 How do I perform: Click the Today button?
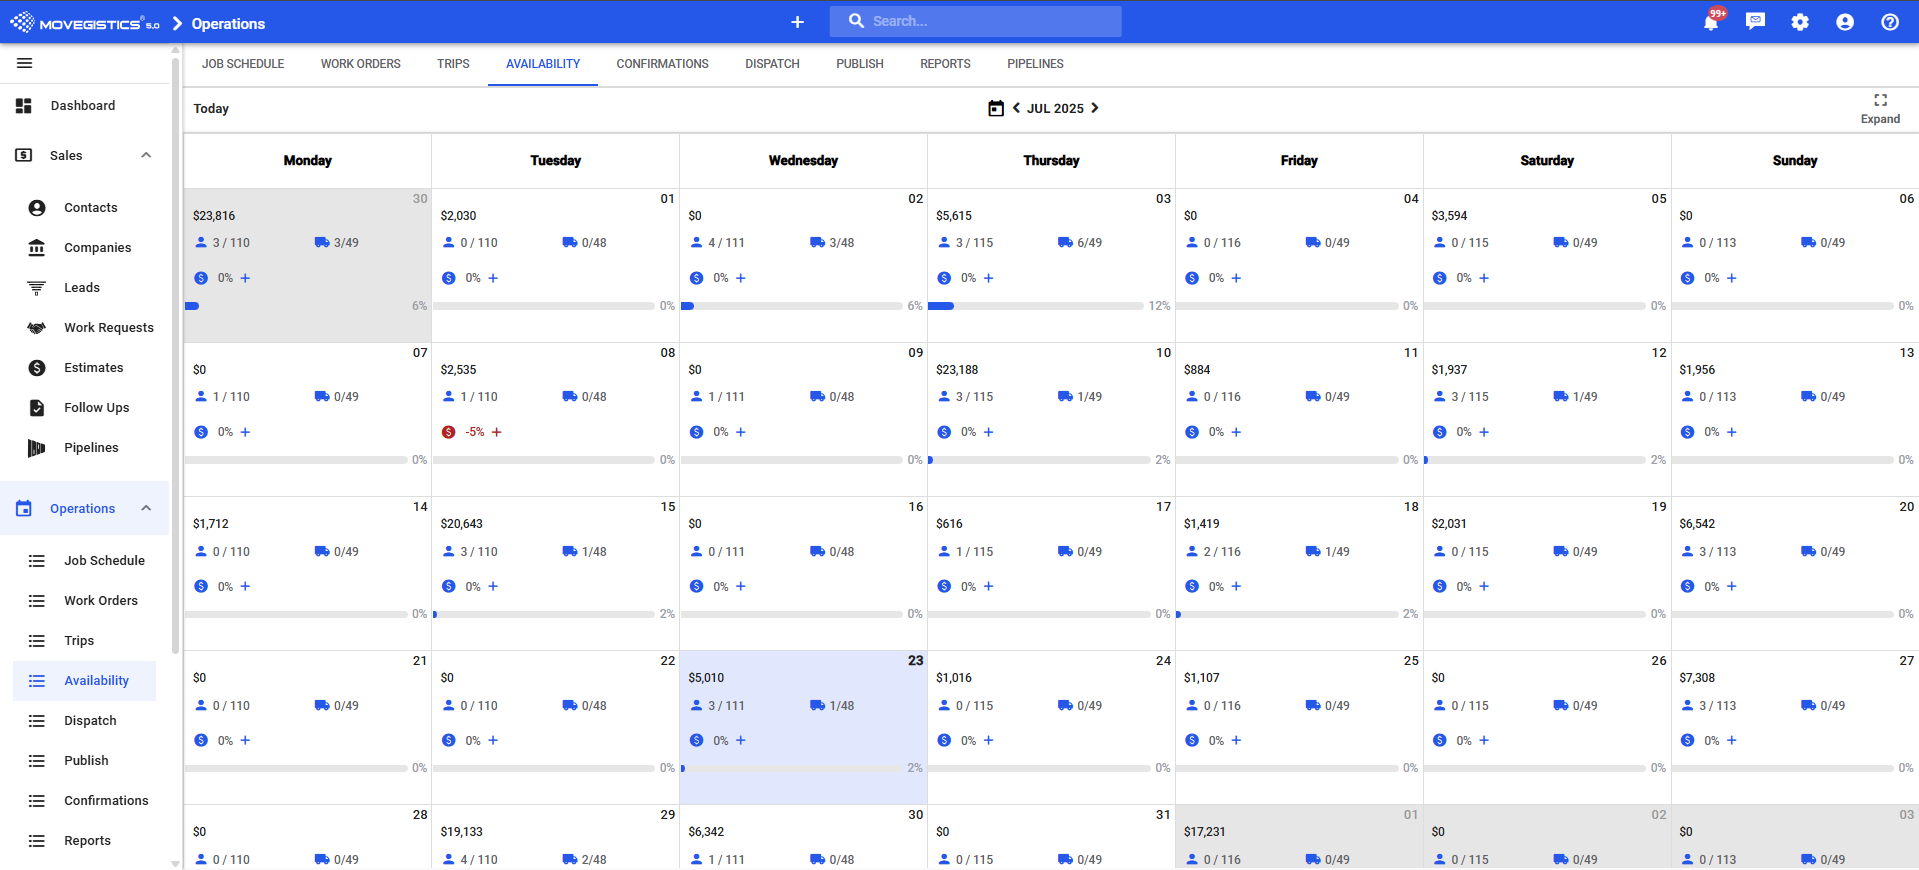coord(211,108)
